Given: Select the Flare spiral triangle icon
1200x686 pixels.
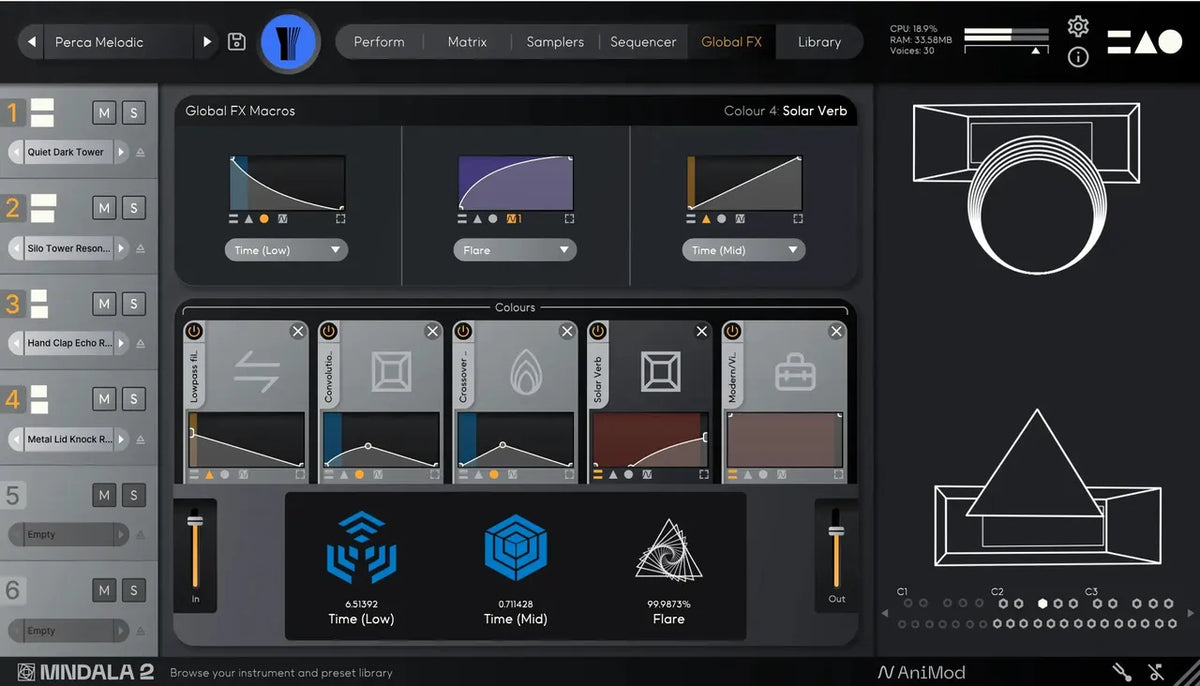Looking at the screenshot, I should tap(669, 548).
